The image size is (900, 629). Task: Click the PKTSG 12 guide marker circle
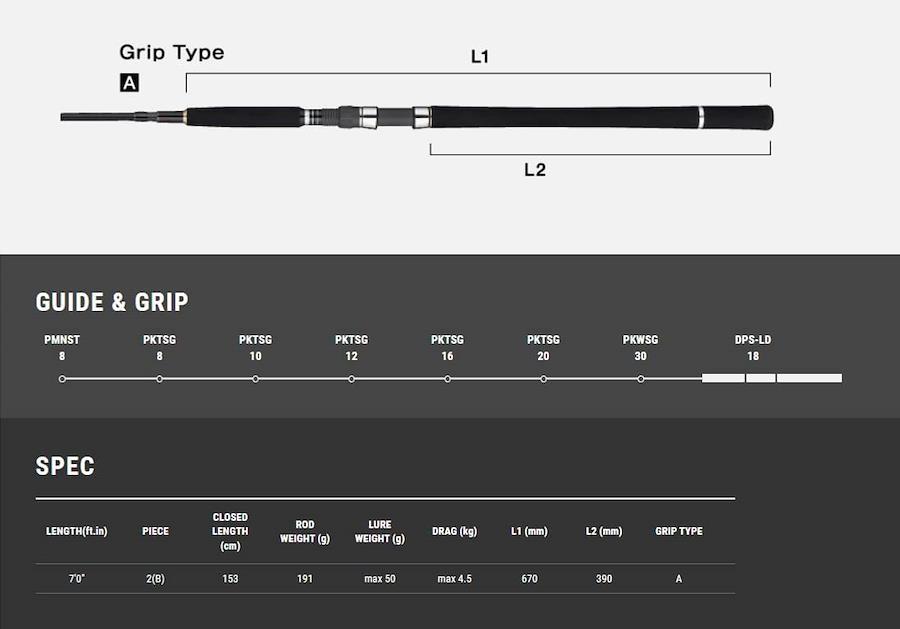point(351,379)
